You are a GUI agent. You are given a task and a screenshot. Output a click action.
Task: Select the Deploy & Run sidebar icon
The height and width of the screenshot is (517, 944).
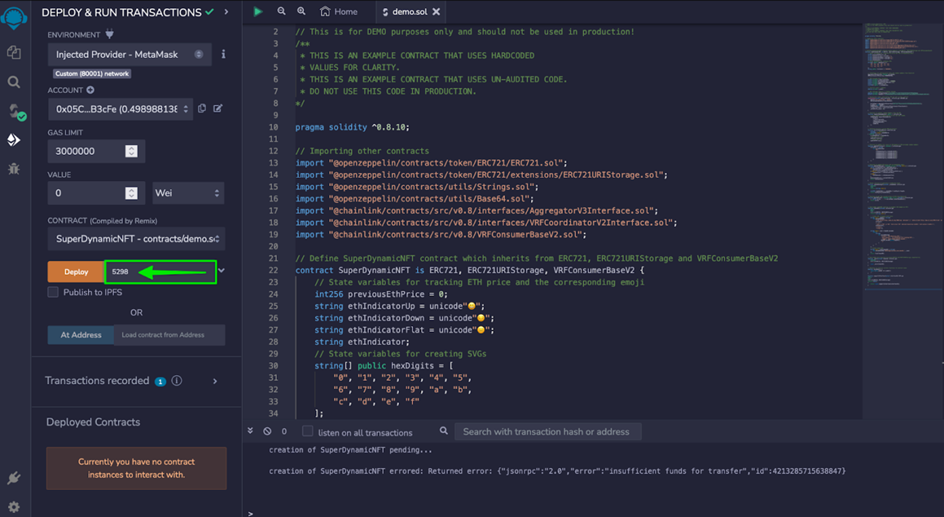(x=14, y=140)
